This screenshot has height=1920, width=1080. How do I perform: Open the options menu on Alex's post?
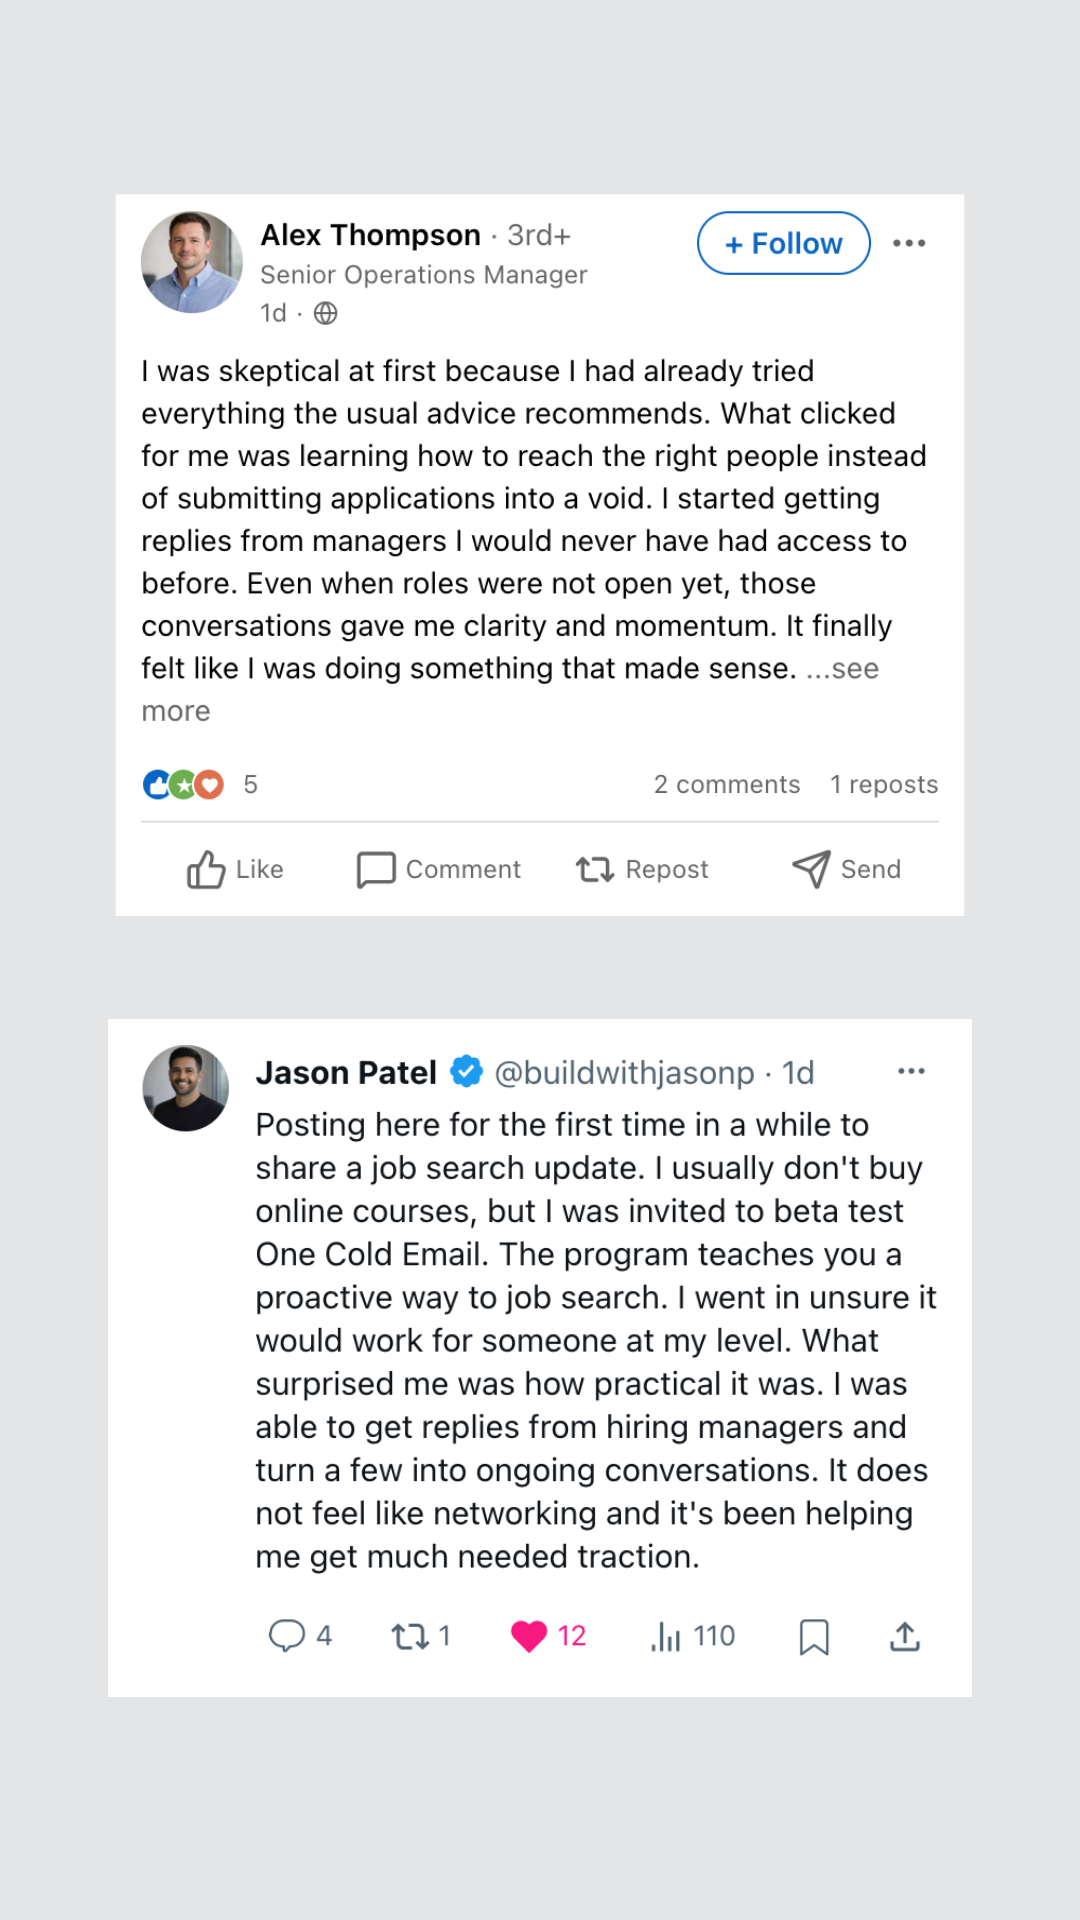pos(909,243)
